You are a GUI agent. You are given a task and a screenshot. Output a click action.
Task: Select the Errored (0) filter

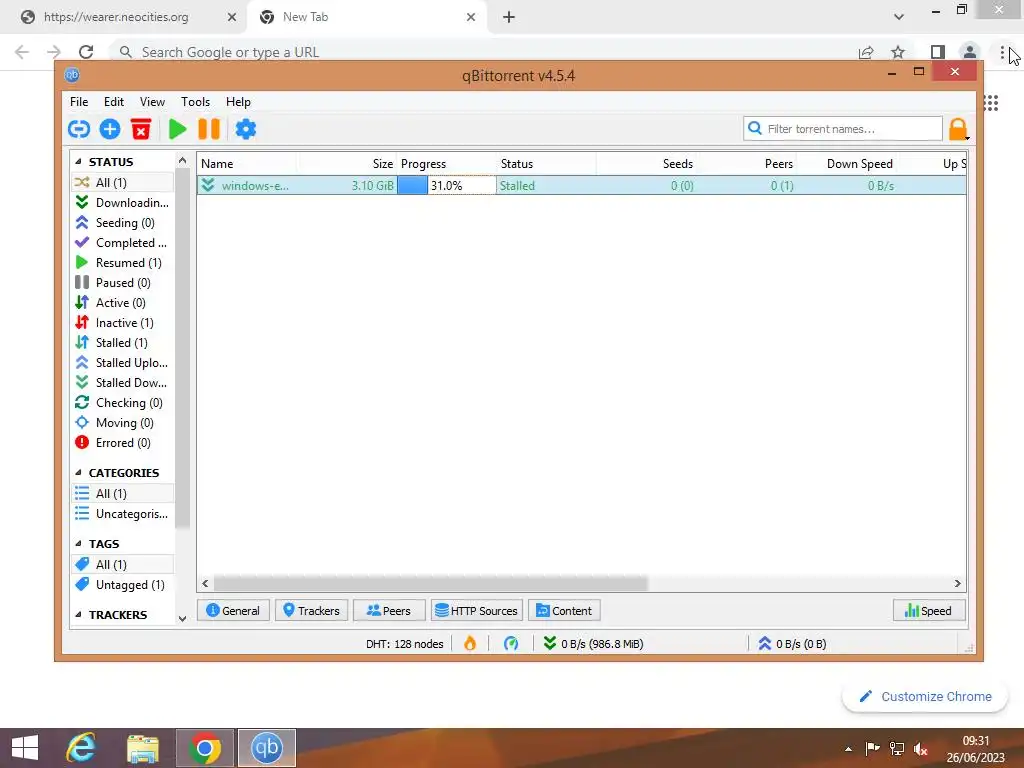pos(122,443)
